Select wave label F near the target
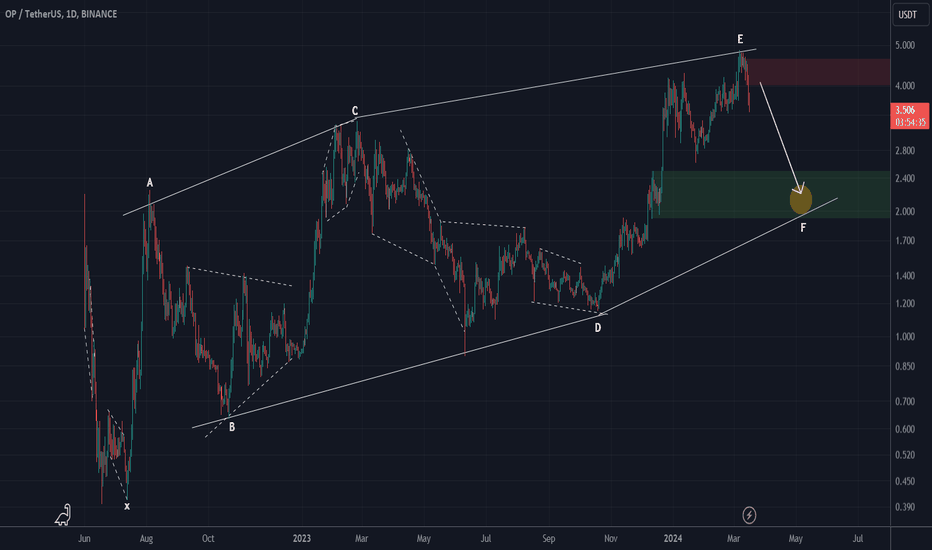The width and height of the screenshot is (932, 550). point(803,228)
